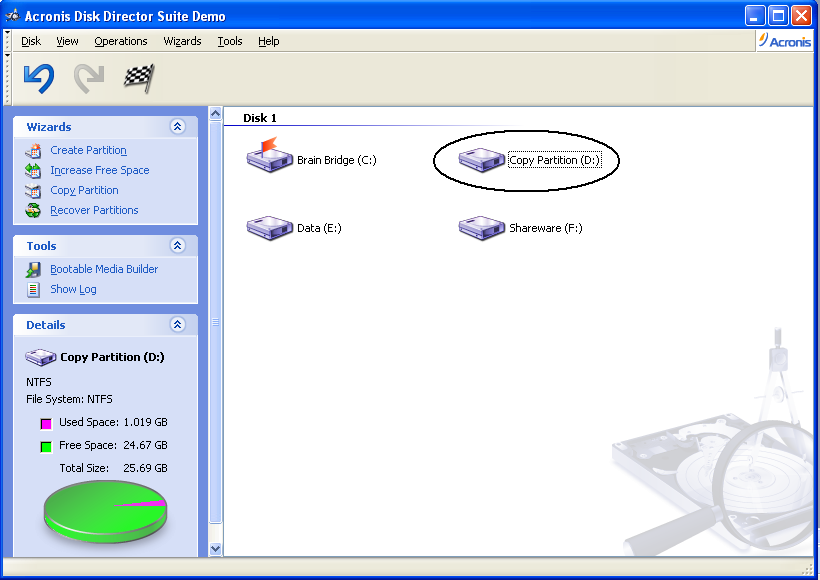Open the Disk menu
The image size is (820, 580).
(31, 41)
